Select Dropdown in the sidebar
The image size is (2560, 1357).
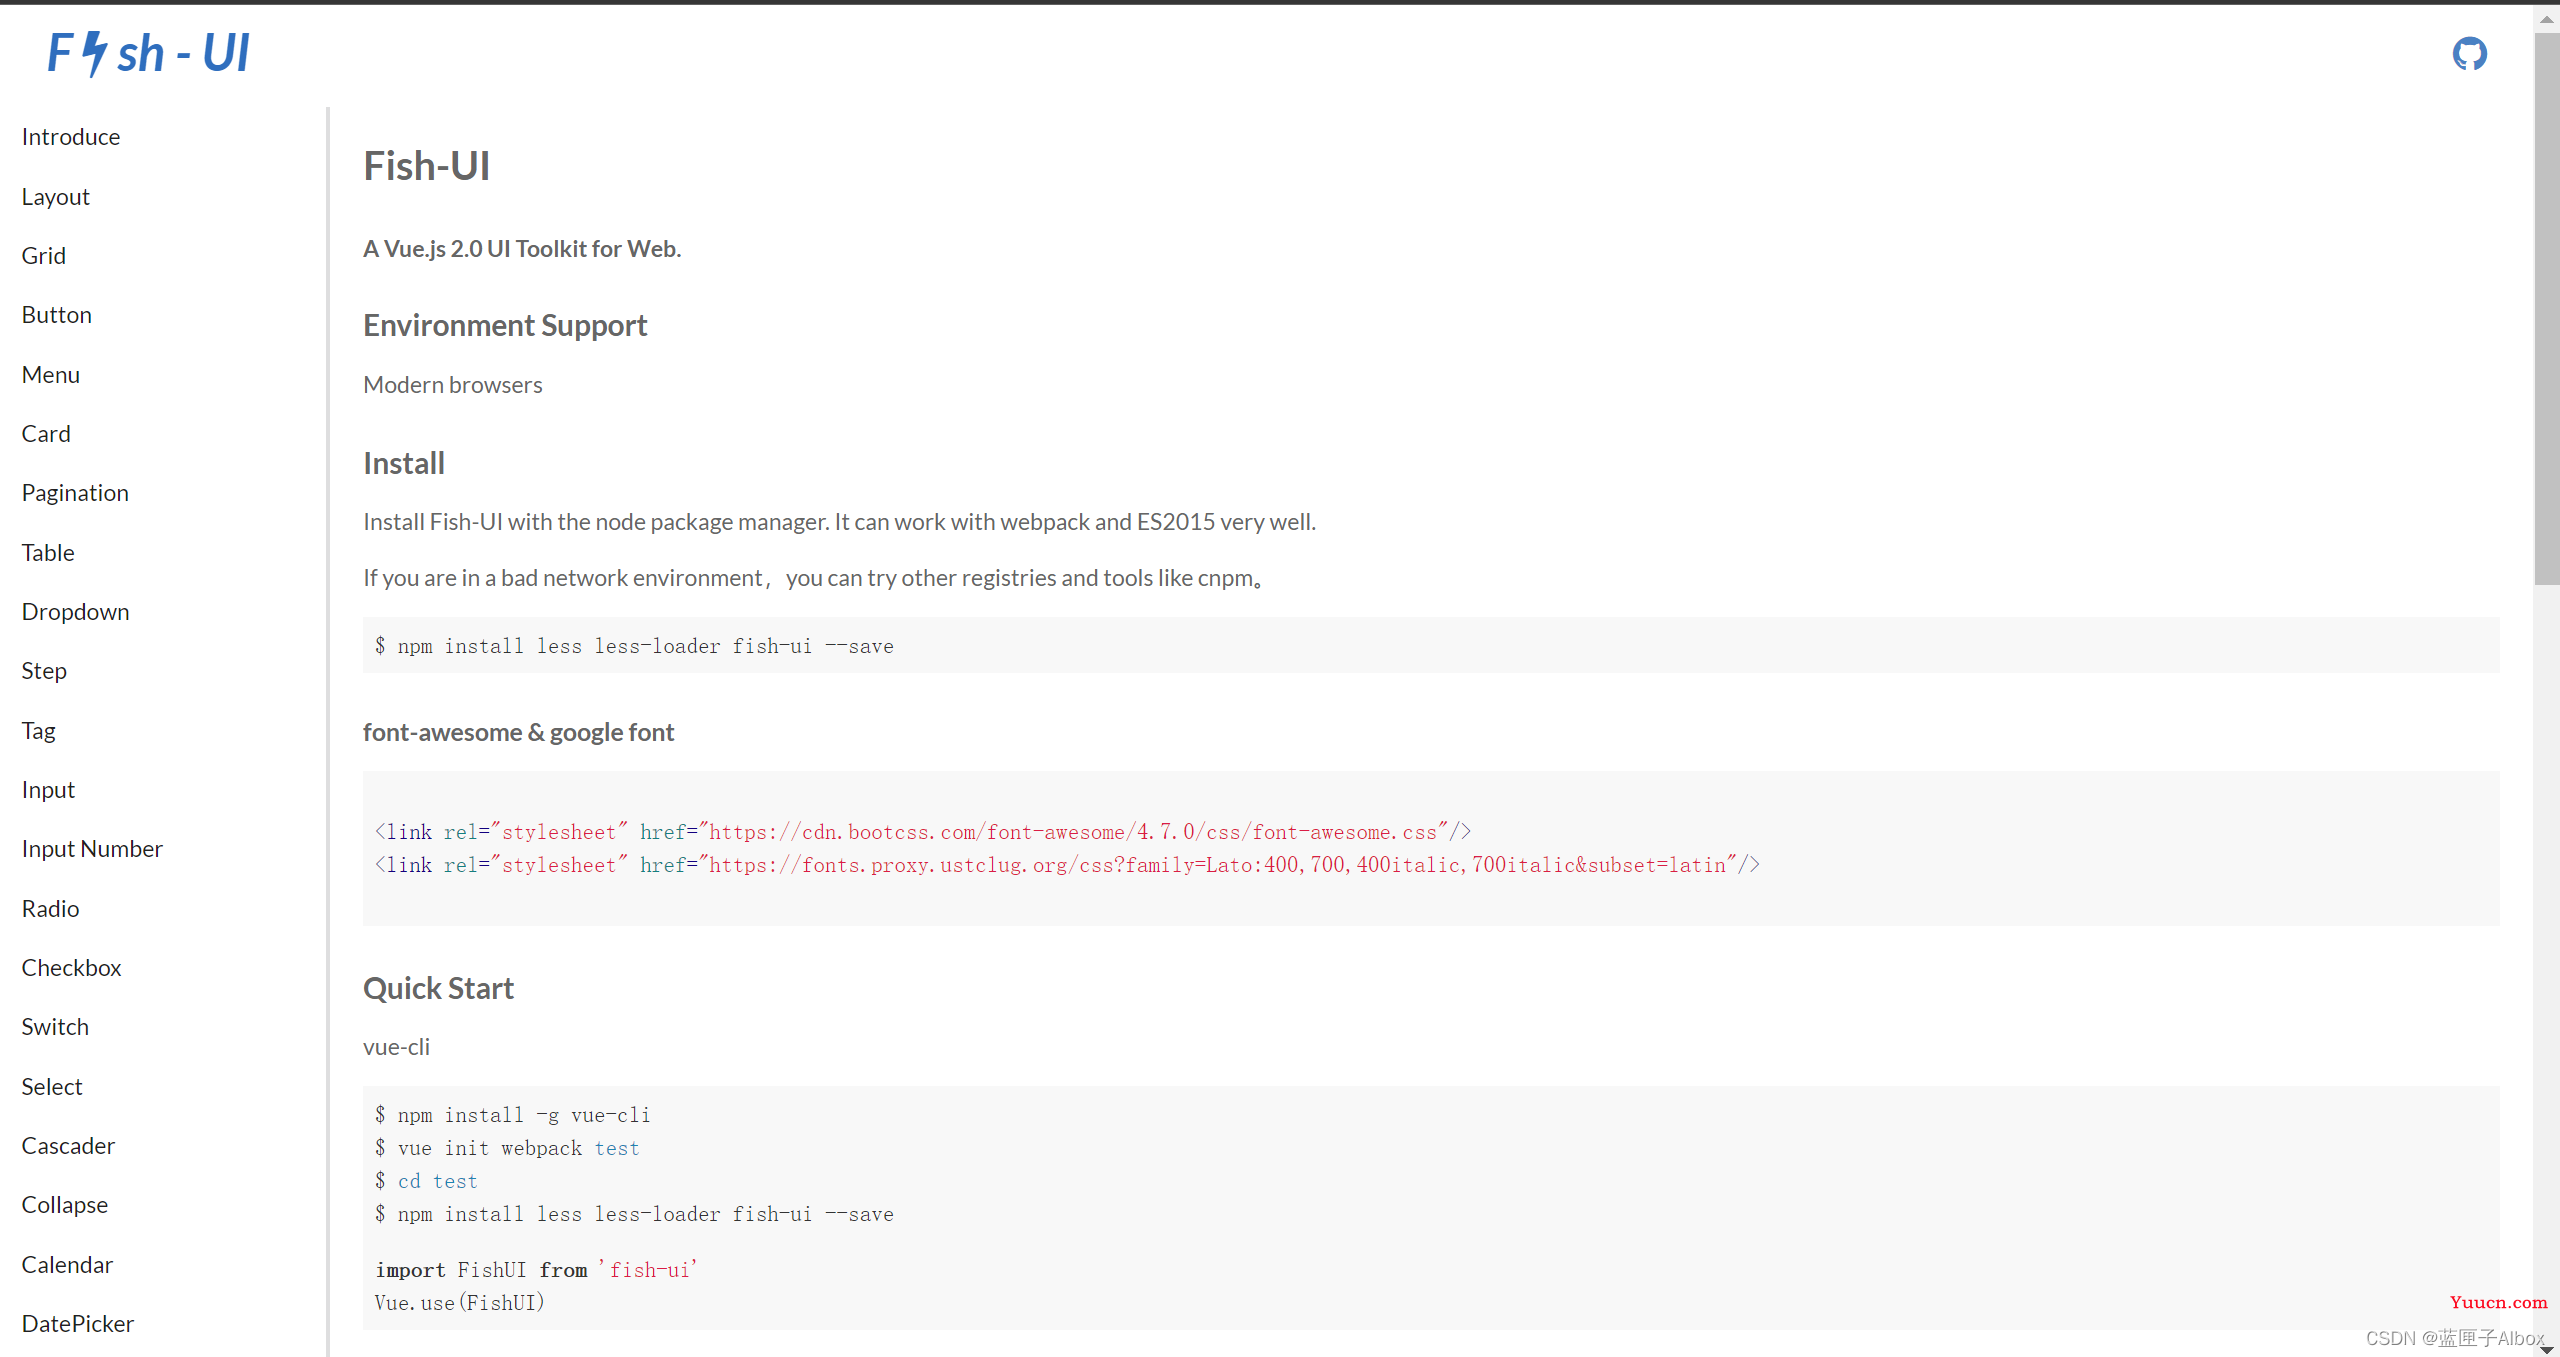click(x=76, y=612)
